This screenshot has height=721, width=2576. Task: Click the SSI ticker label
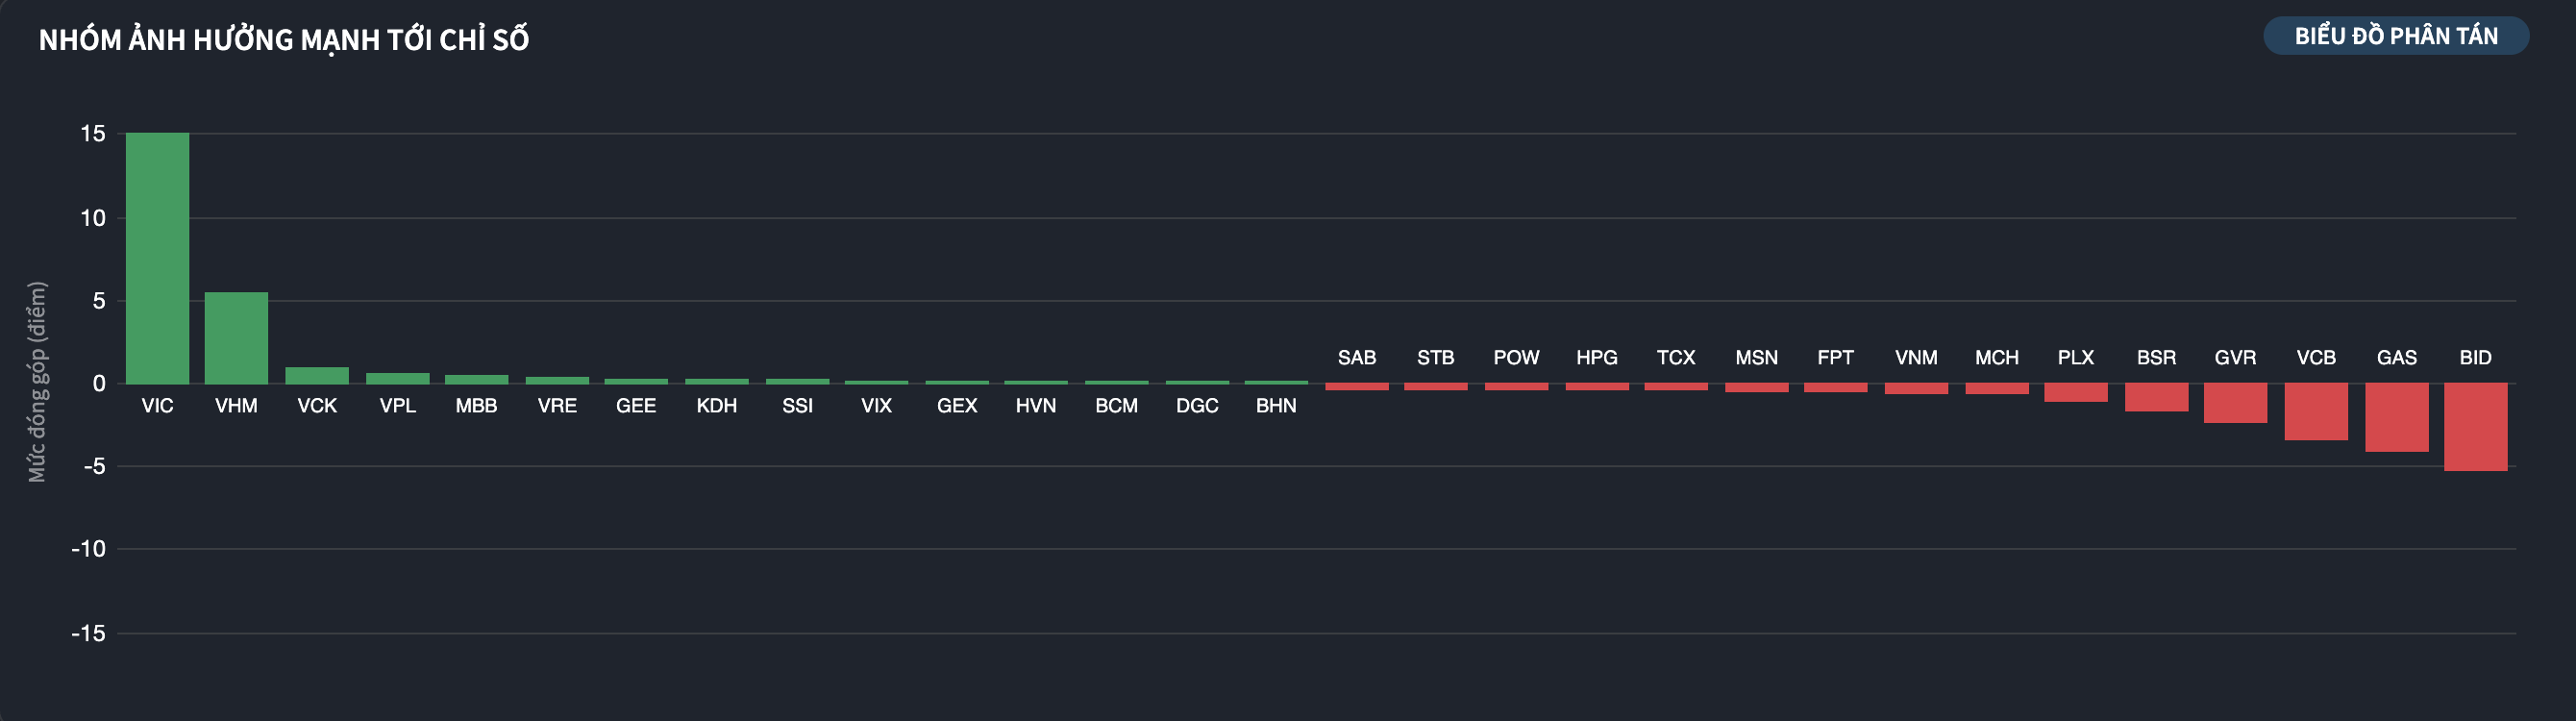(x=797, y=406)
